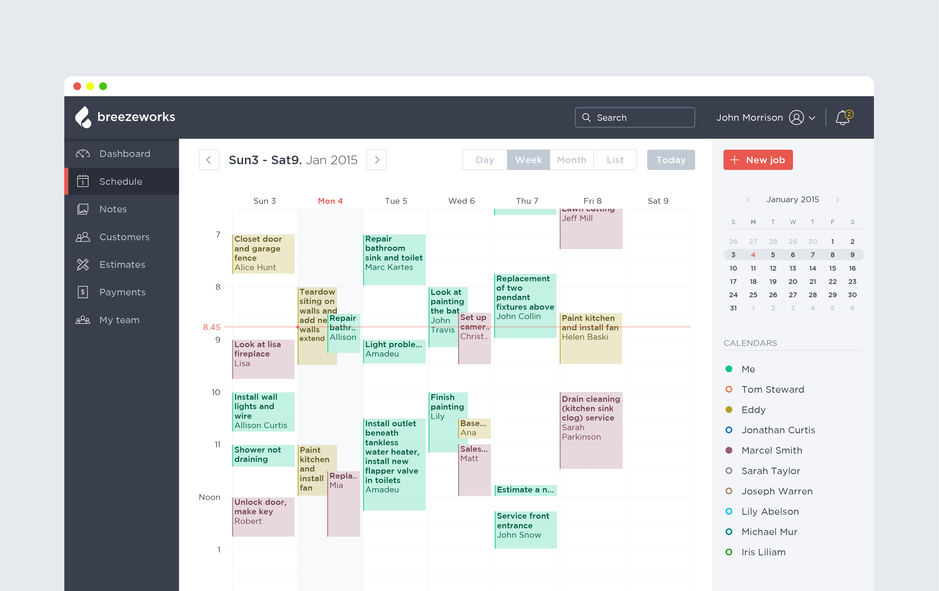Expand John Morrison account dropdown chevron

(x=812, y=118)
